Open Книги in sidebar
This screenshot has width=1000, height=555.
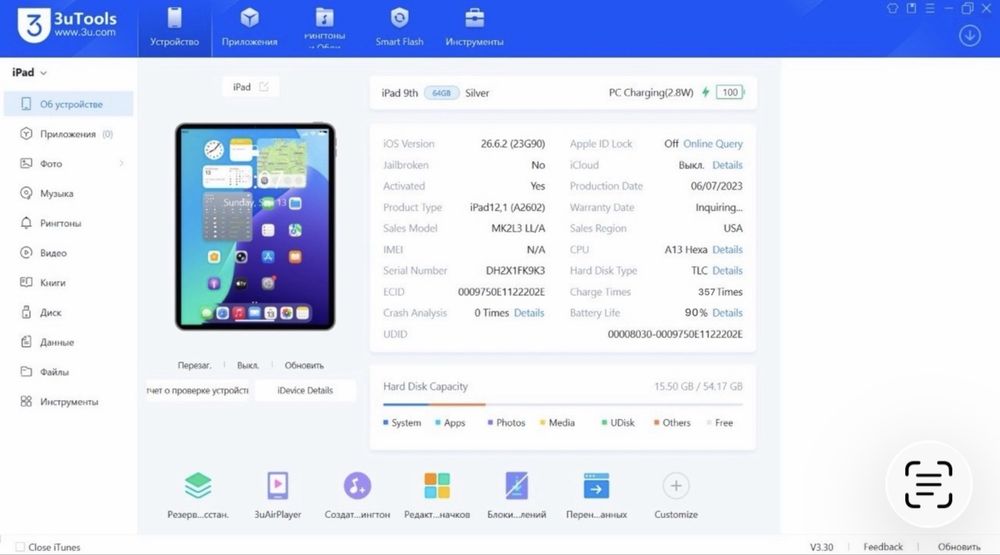point(69,283)
